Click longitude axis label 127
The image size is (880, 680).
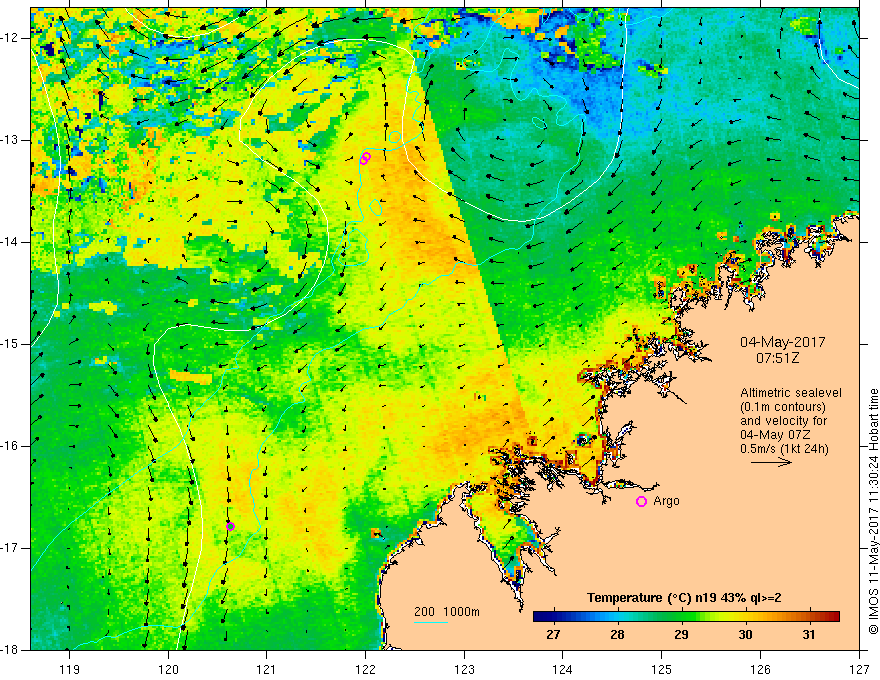pyautogui.click(x=859, y=669)
